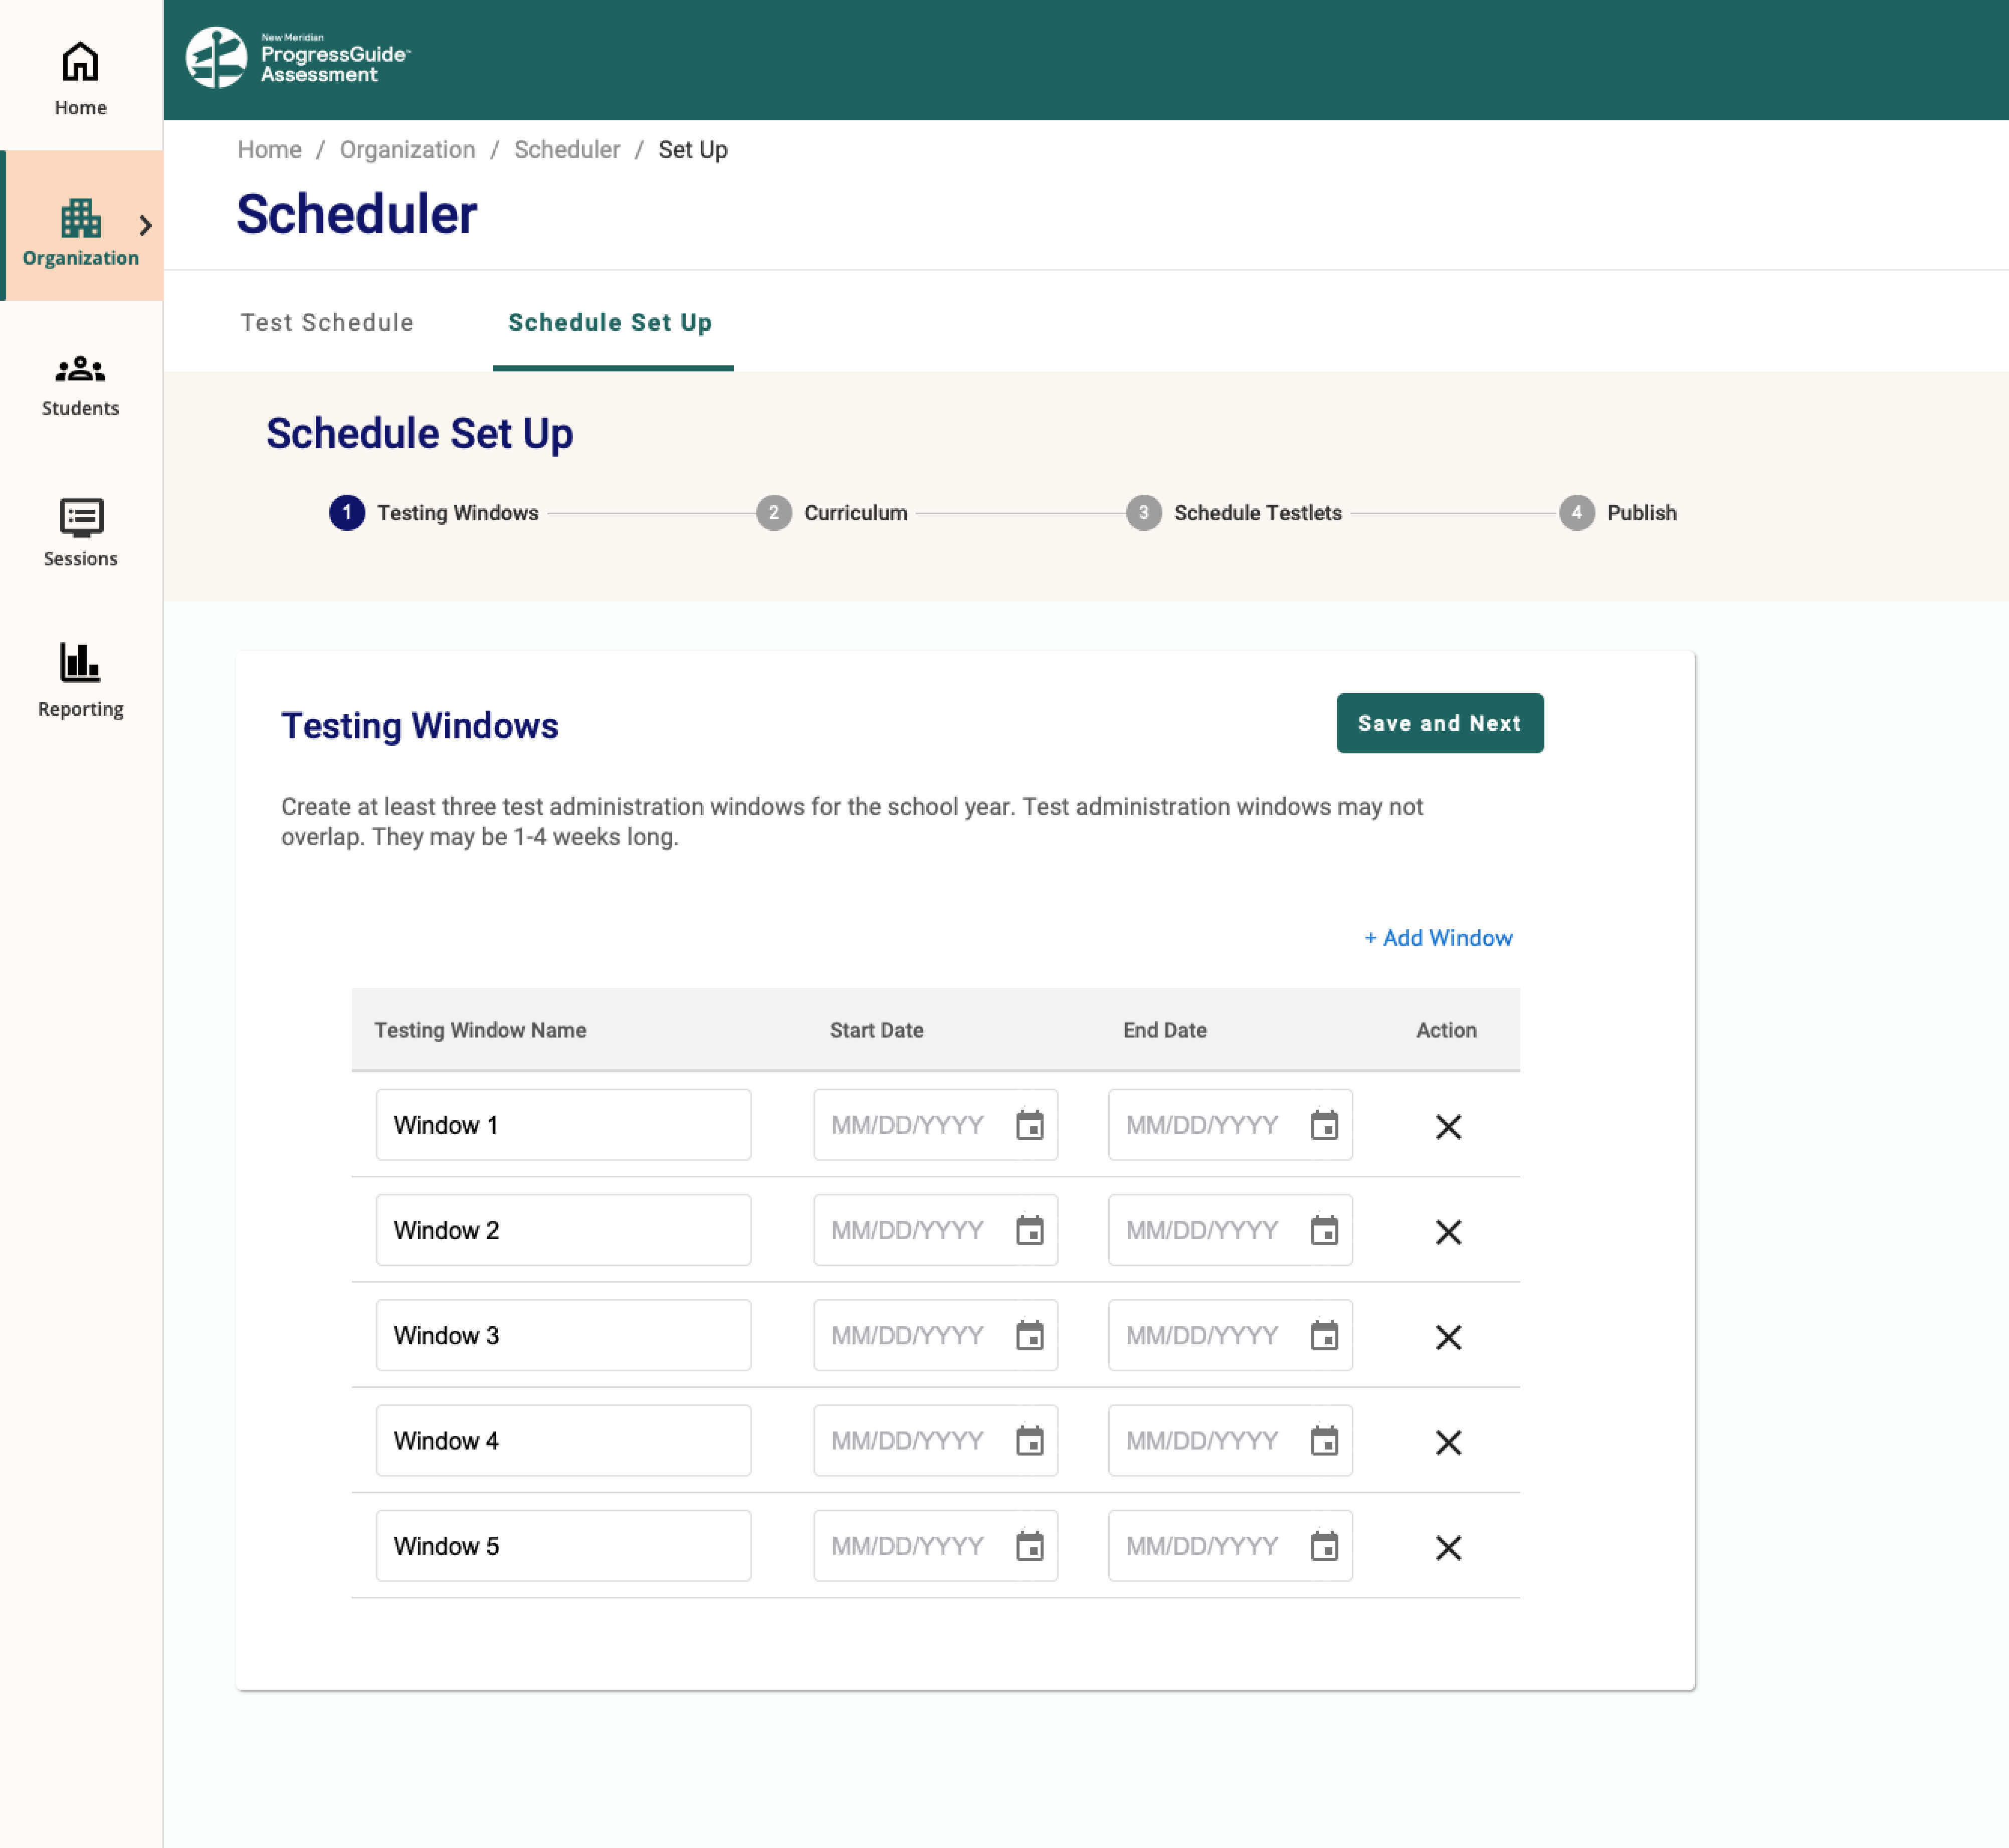
Task: Switch to the Test Schedule tab
Action: click(x=327, y=322)
